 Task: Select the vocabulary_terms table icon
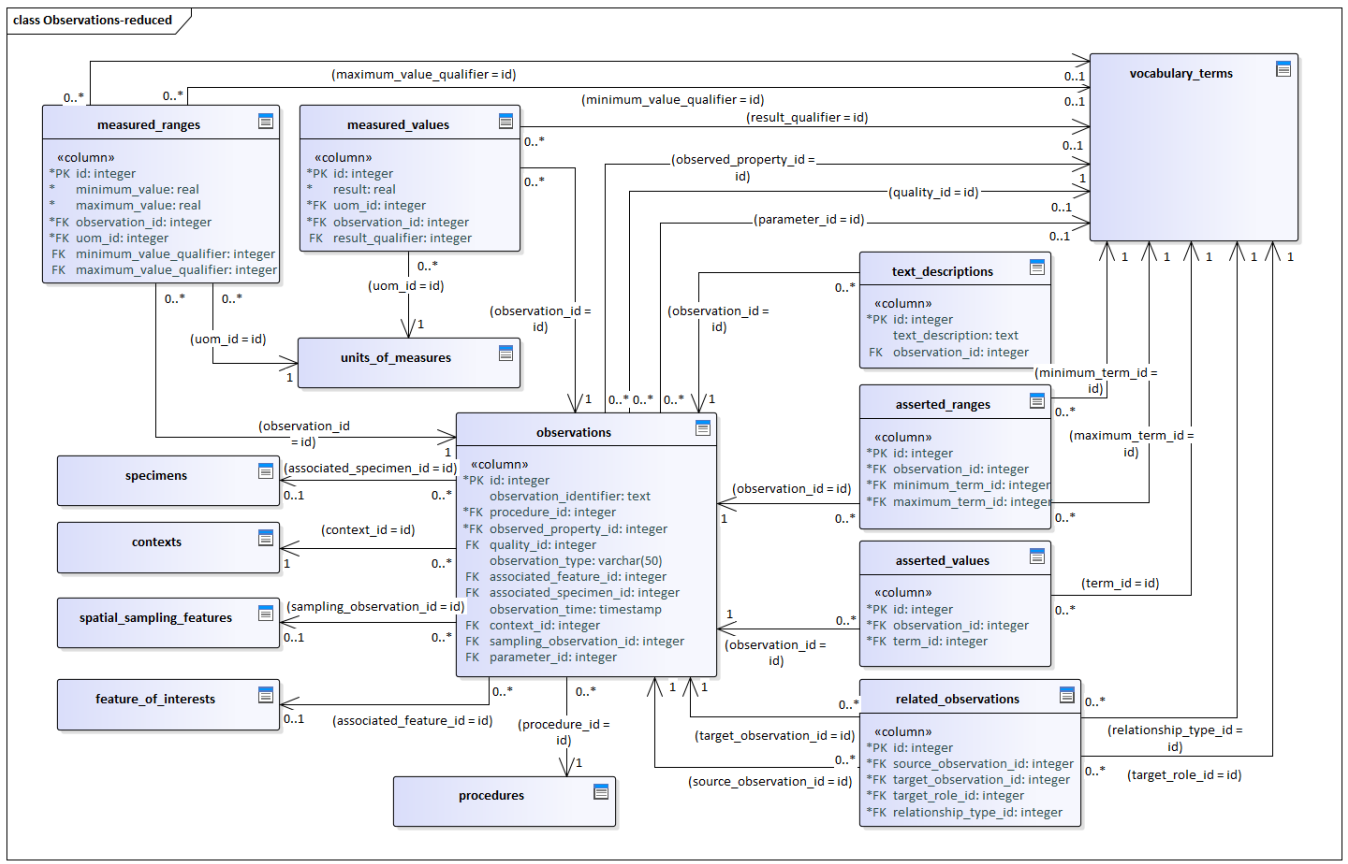pos(1284,69)
